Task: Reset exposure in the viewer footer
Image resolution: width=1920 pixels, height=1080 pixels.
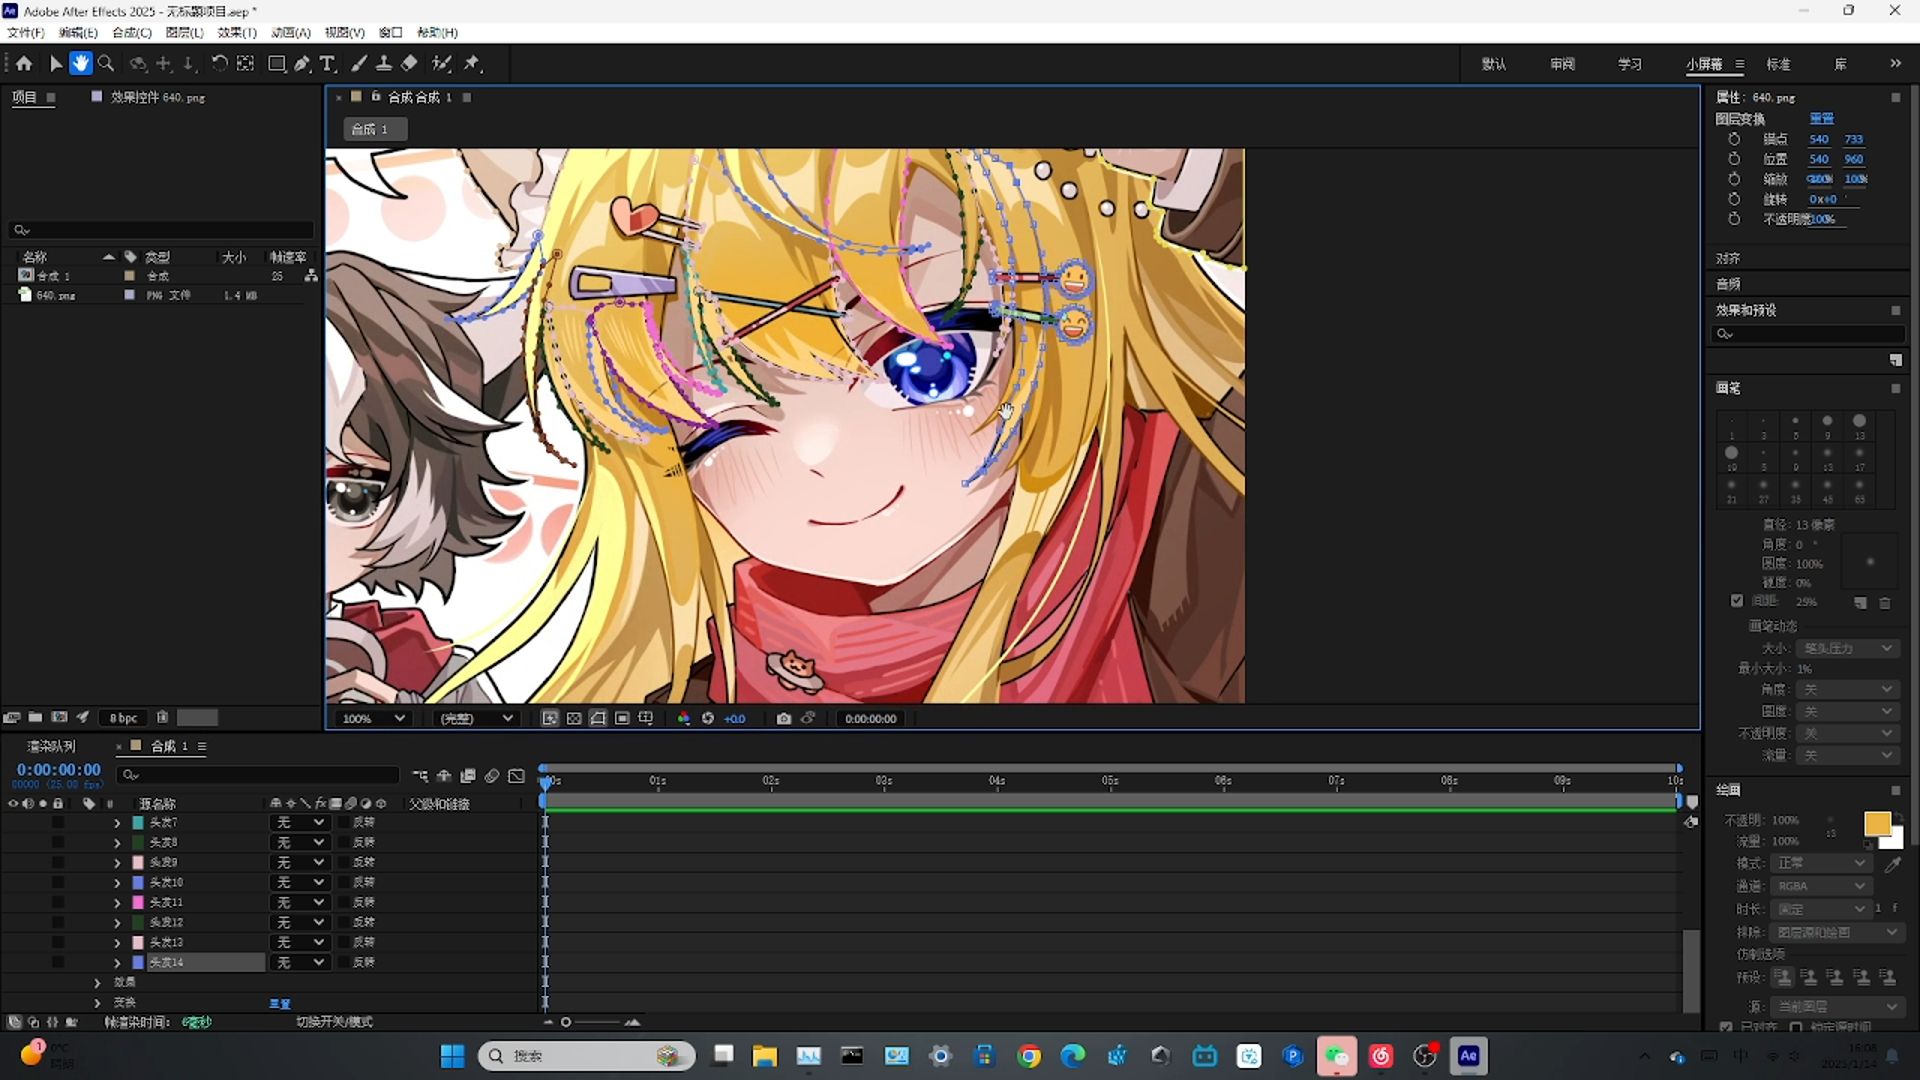Action: [x=708, y=718]
